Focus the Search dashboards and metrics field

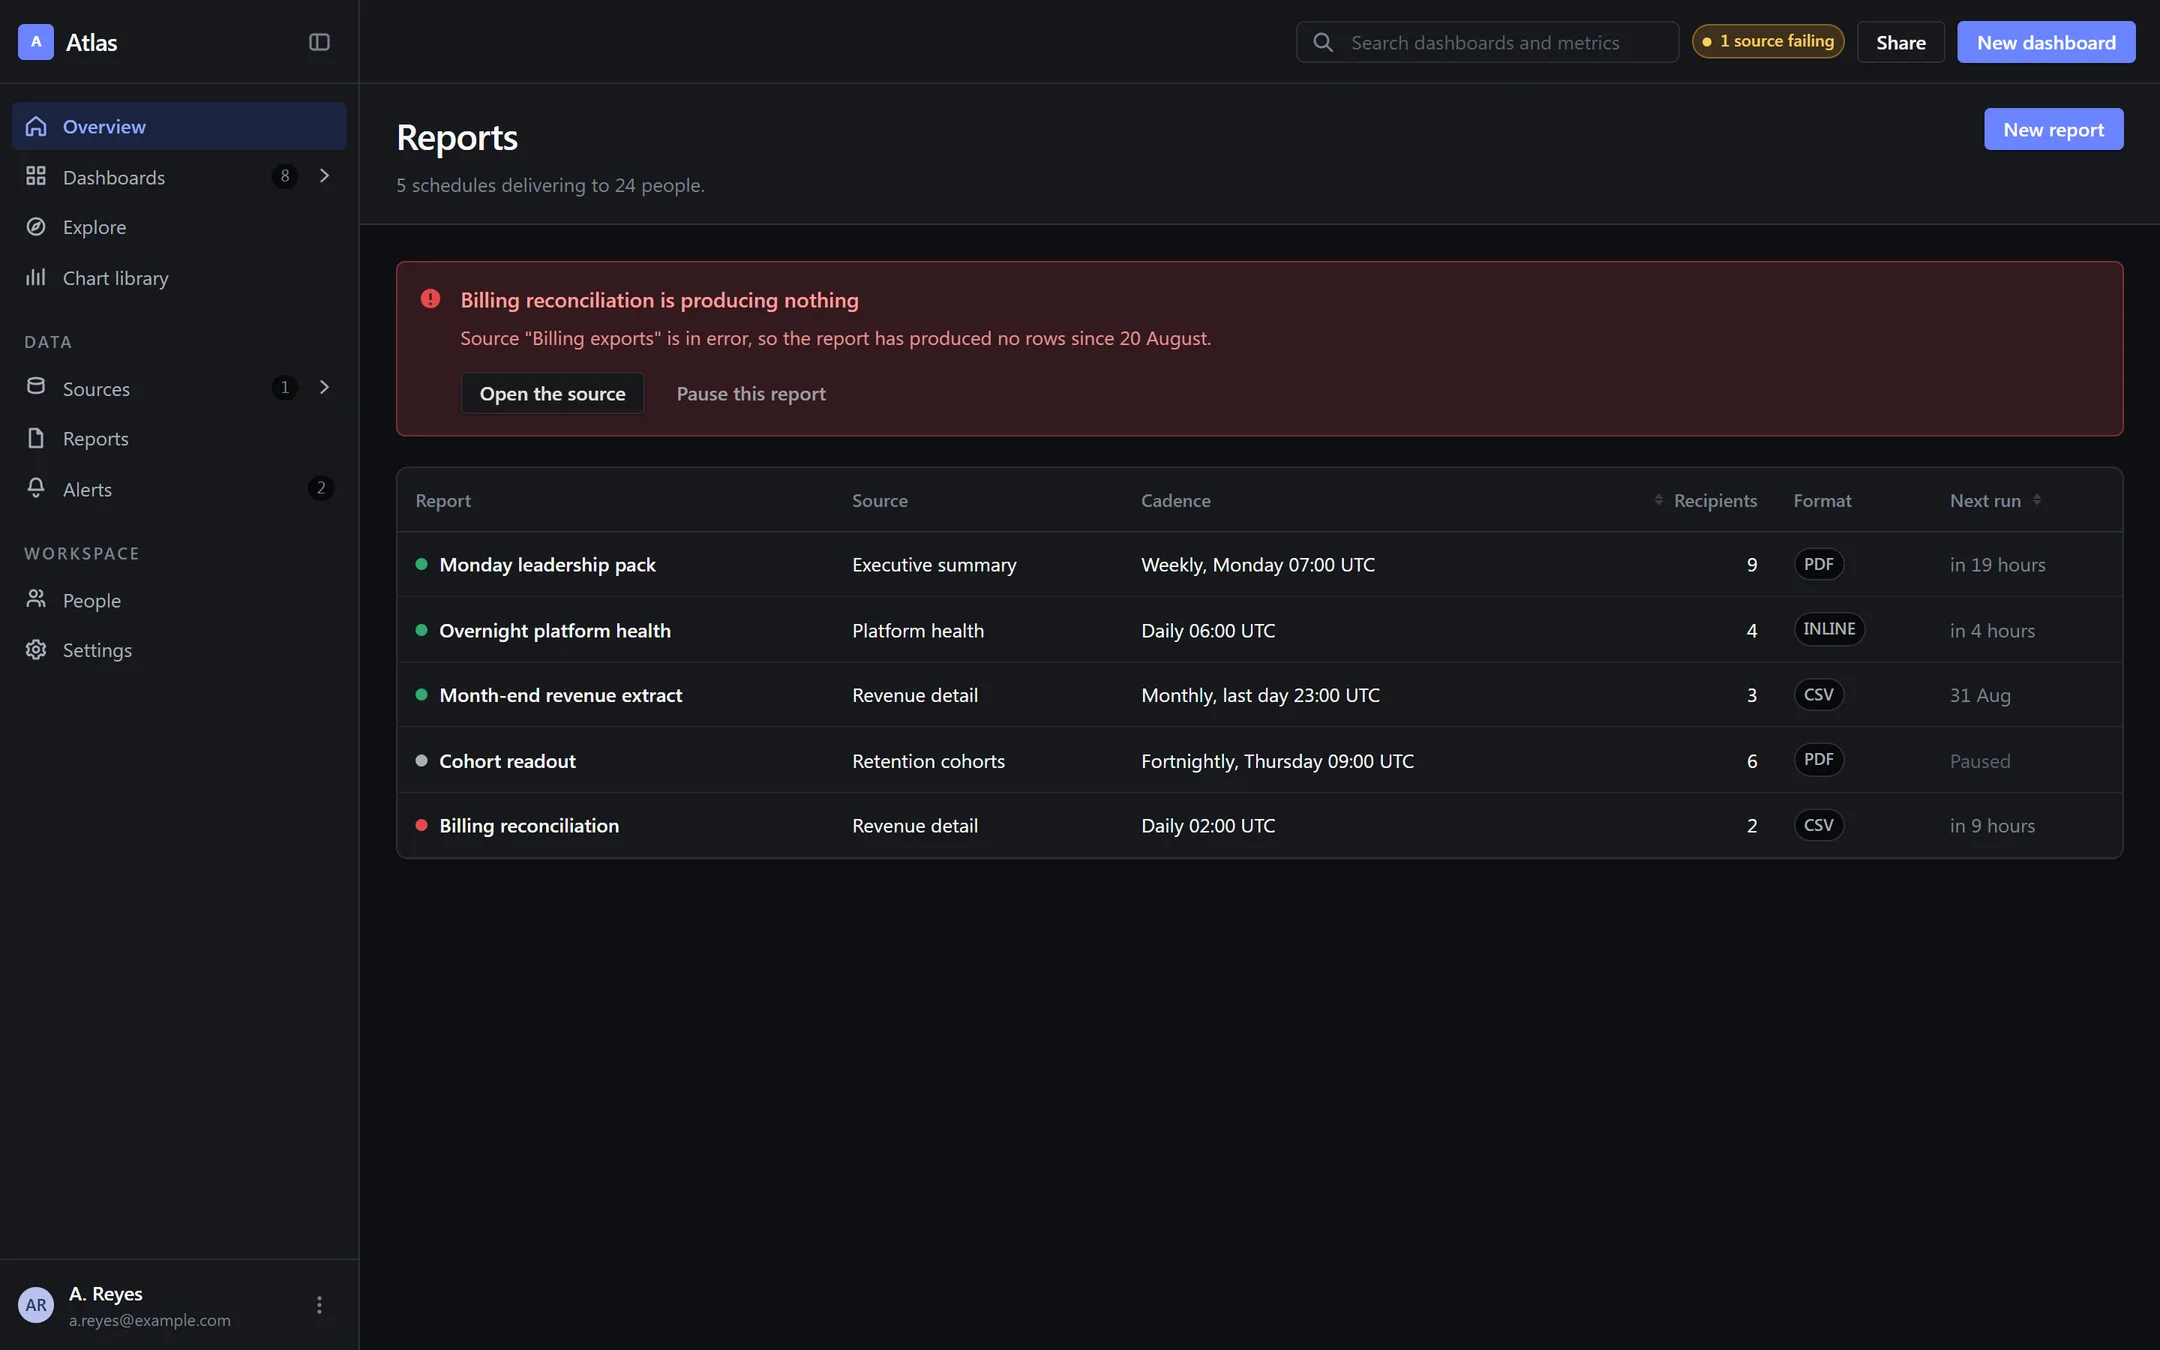coord(1487,42)
